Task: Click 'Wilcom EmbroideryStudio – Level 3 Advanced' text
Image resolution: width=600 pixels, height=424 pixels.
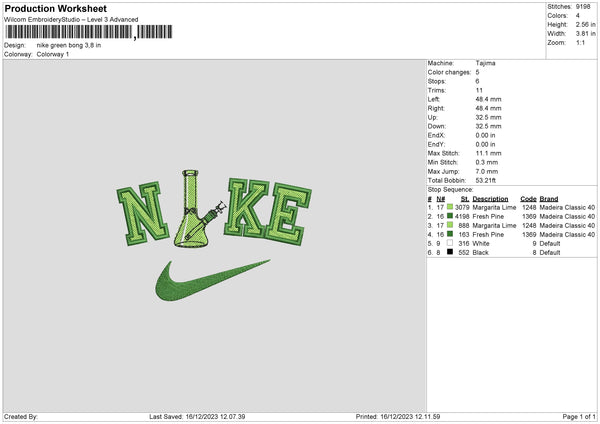Action: (71, 20)
